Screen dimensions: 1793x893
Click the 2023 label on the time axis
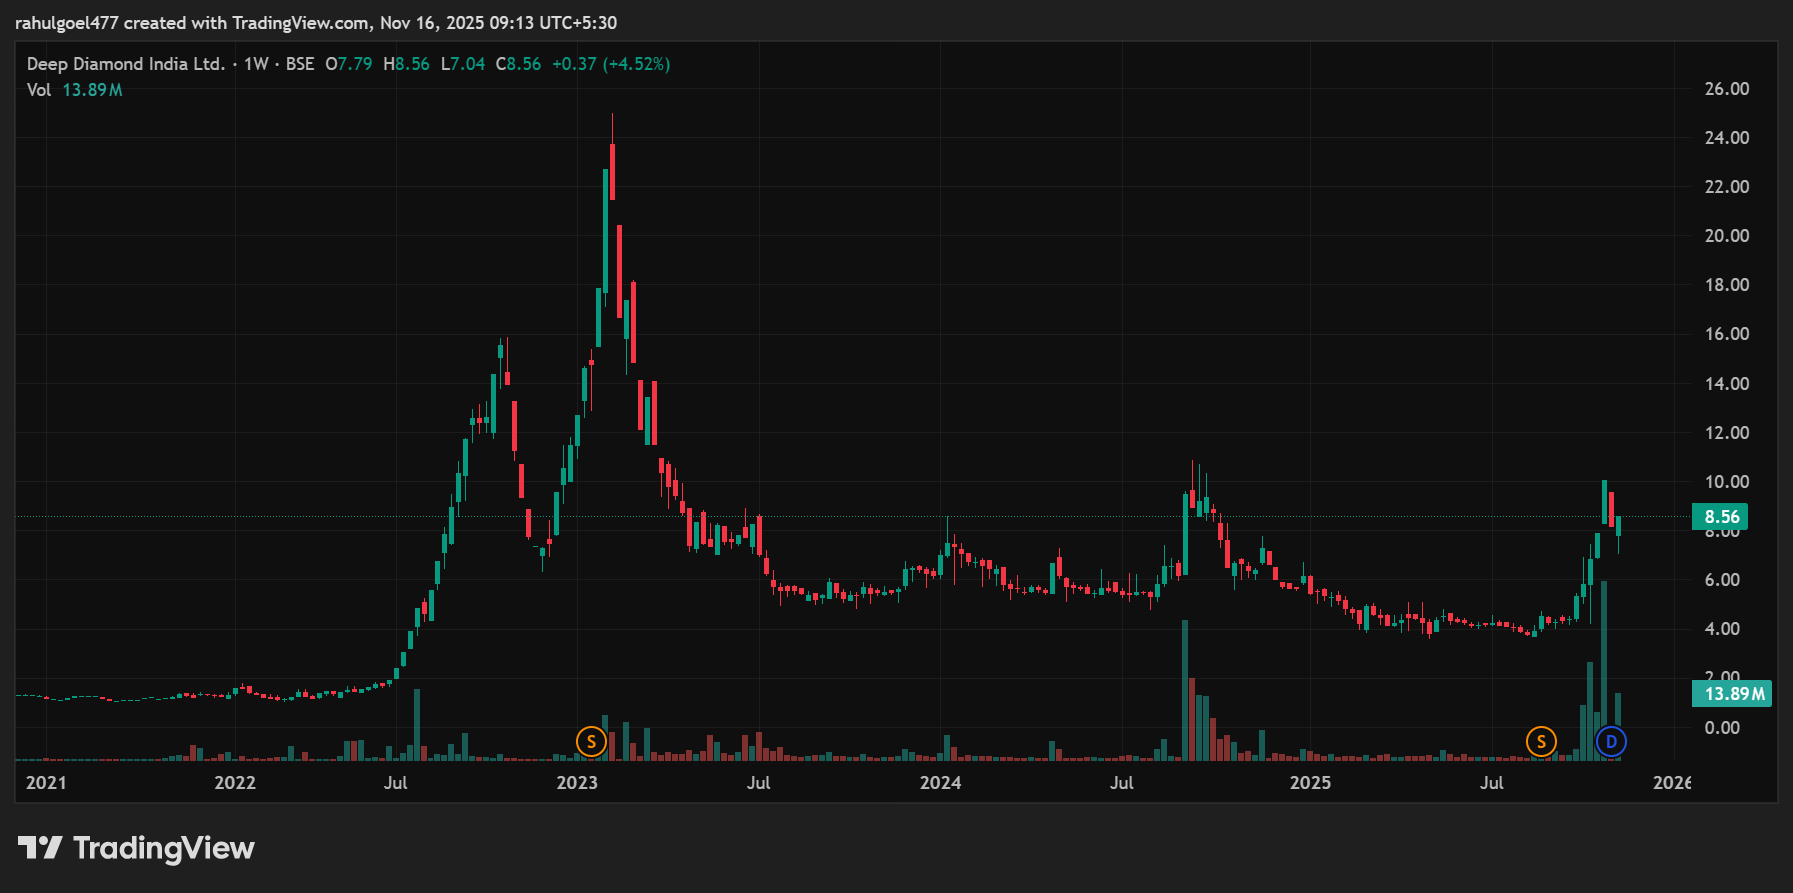click(x=577, y=783)
